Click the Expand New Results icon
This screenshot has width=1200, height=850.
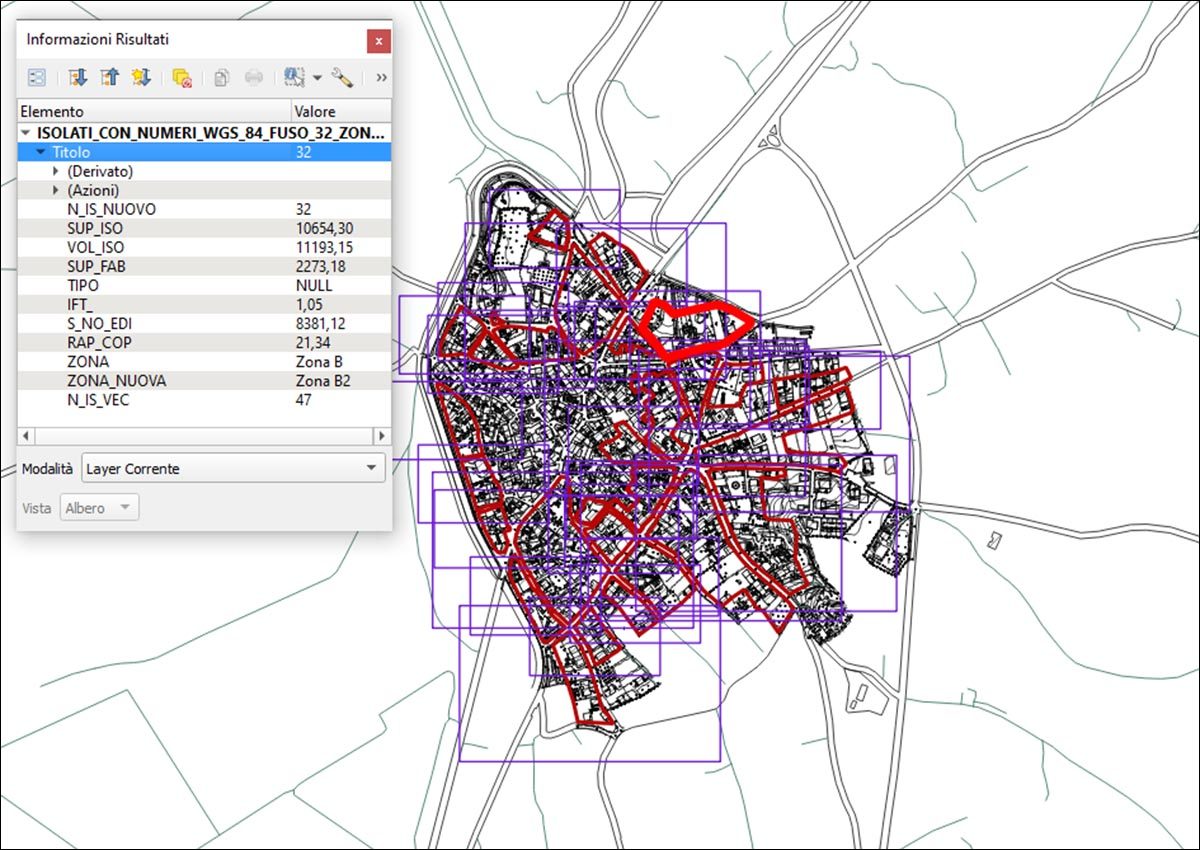tap(141, 77)
